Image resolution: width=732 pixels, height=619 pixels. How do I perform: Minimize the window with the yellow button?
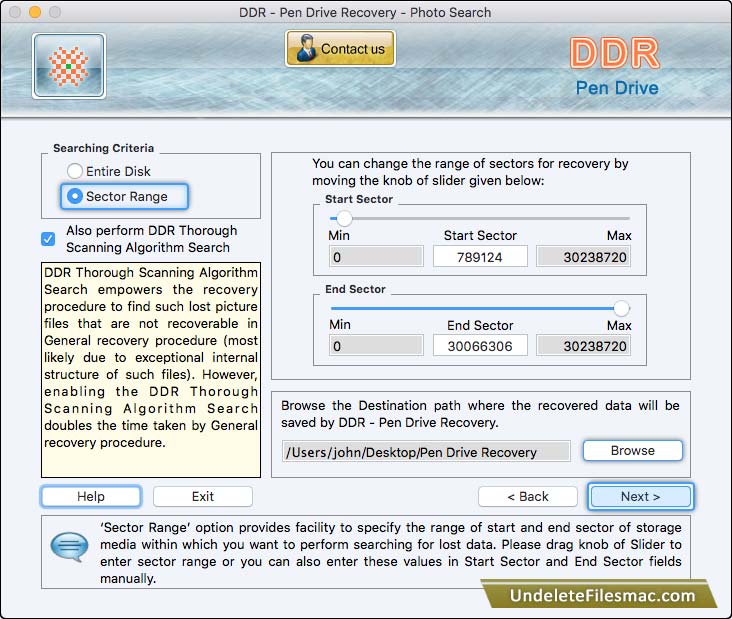click(35, 12)
